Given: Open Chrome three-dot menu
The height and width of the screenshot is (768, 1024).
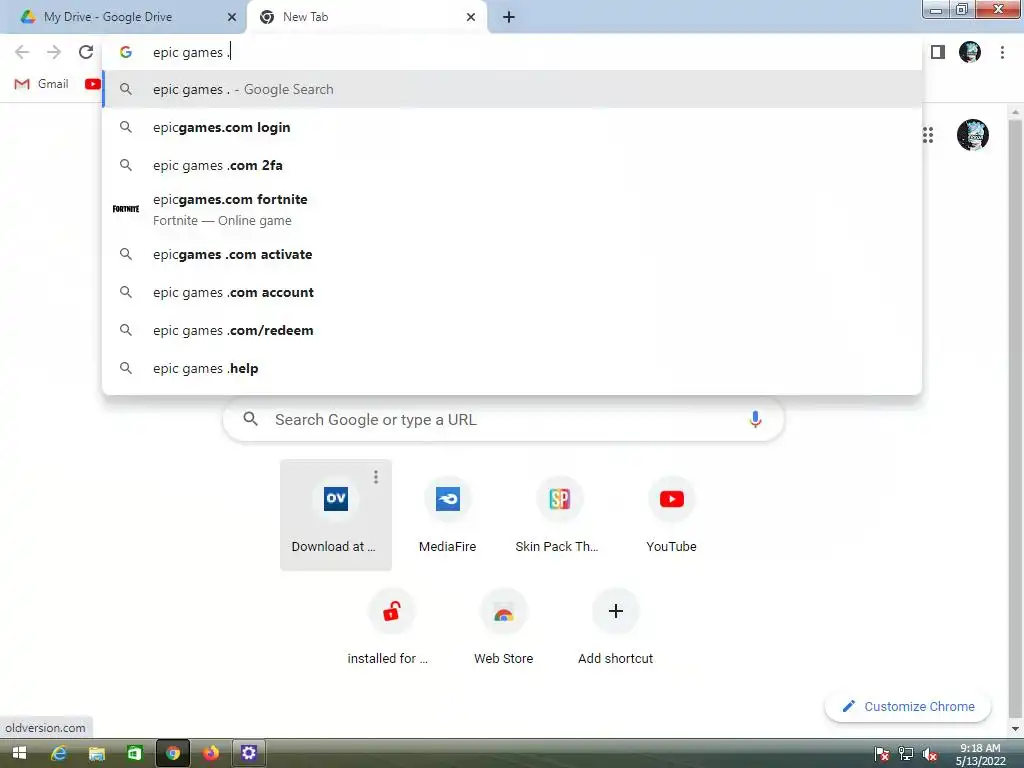Looking at the screenshot, I should [1002, 52].
